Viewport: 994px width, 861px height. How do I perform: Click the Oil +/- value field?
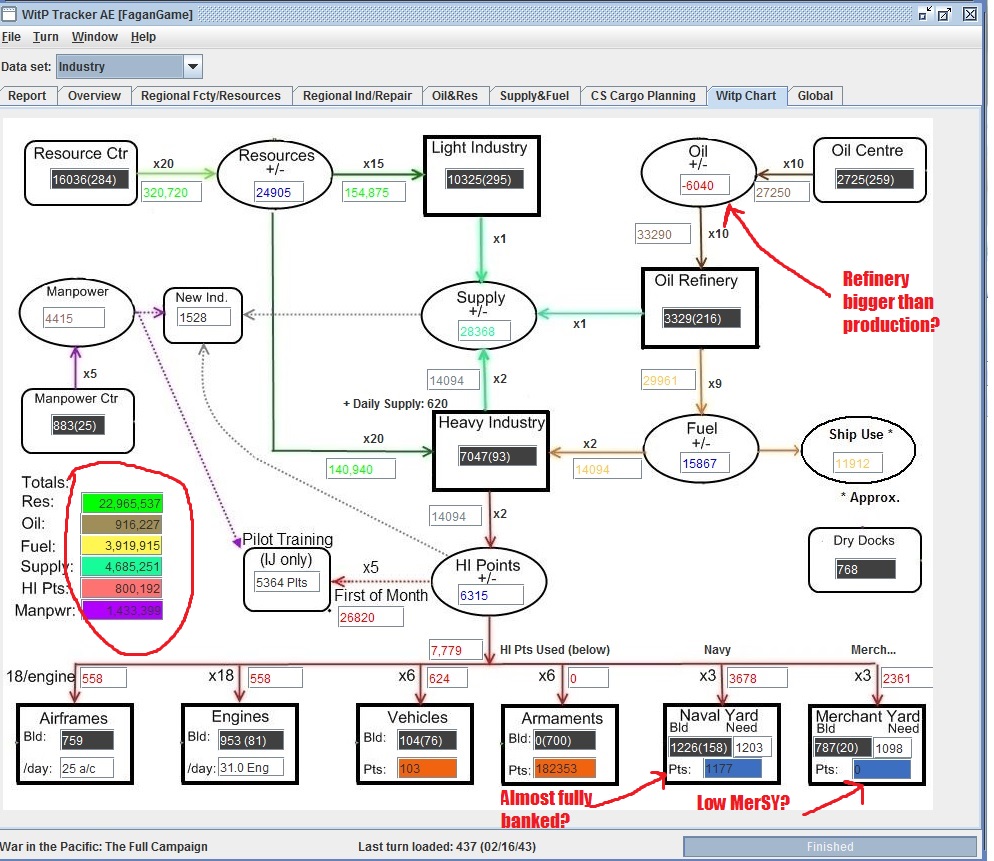click(704, 185)
